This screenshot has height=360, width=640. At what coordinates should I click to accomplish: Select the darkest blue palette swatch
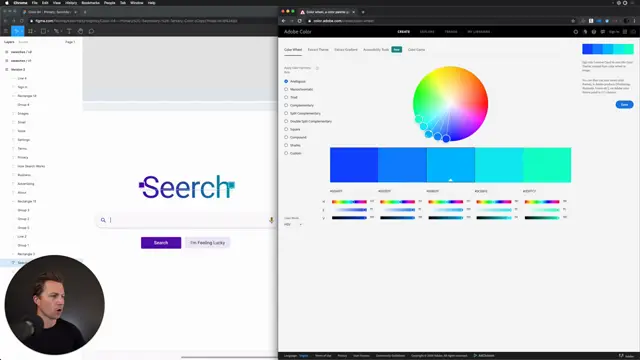[354, 165]
